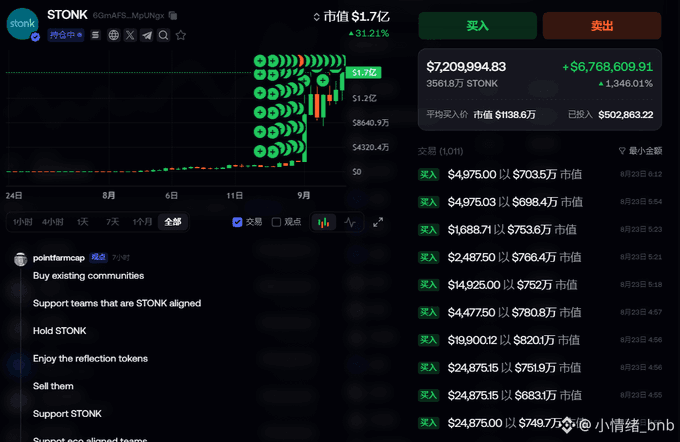Click the ▲31.21% change indicator

tap(369, 33)
